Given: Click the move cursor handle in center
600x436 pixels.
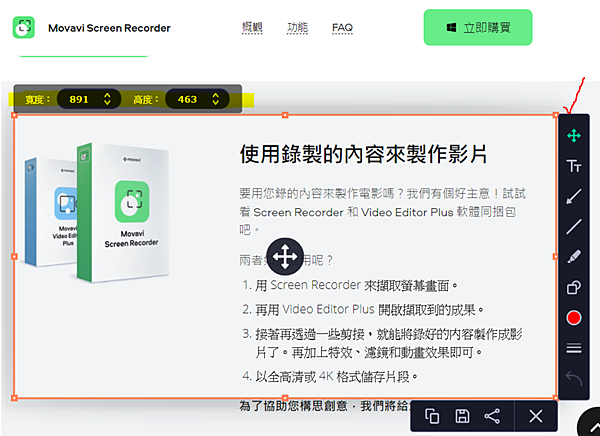Looking at the screenshot, I should [x=285, y=256].
